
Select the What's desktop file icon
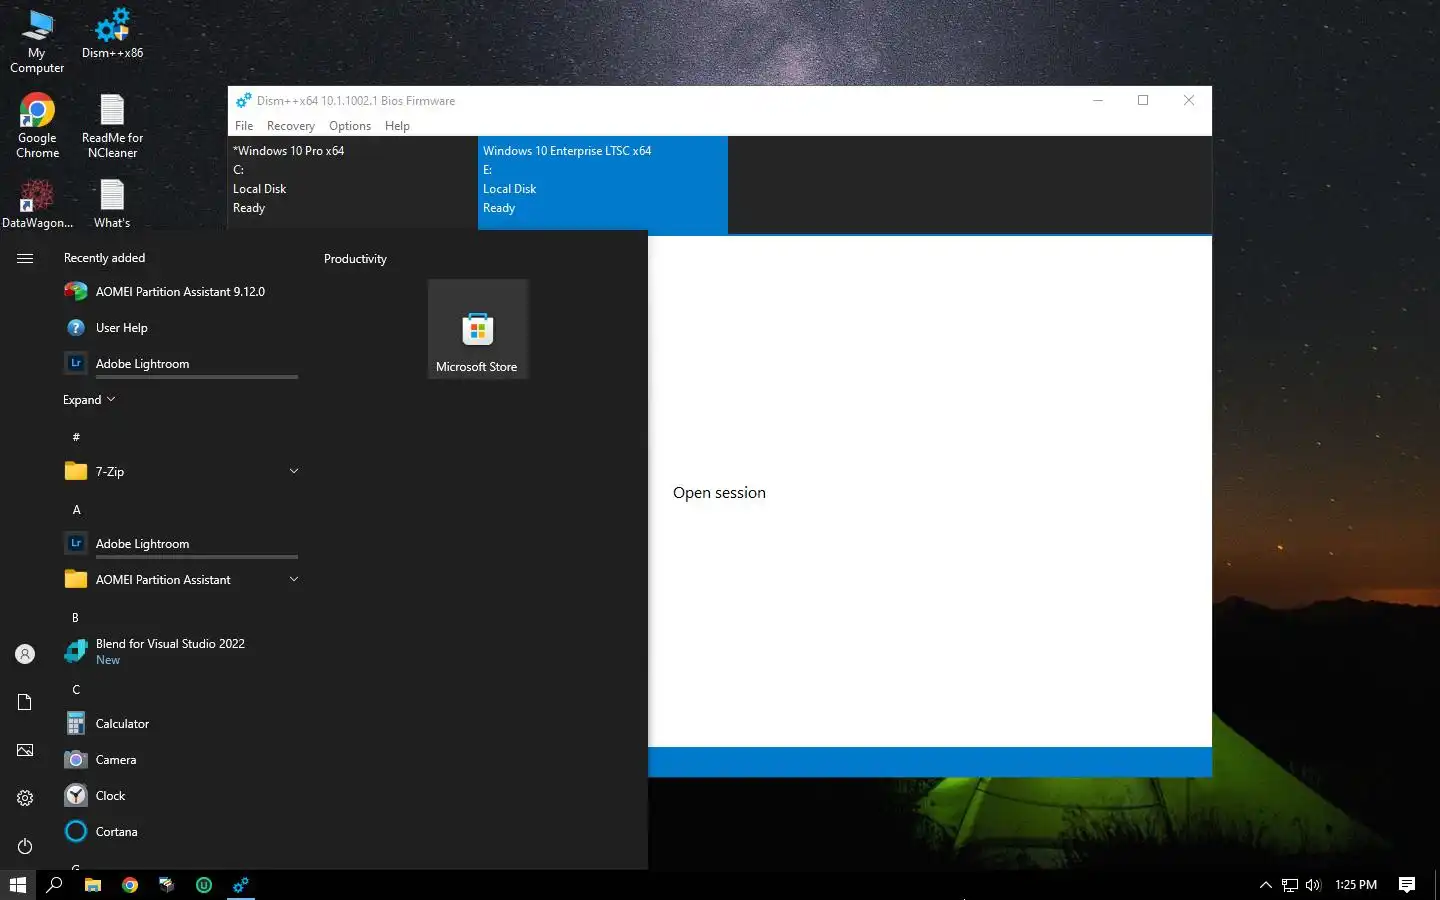[112, 204]
